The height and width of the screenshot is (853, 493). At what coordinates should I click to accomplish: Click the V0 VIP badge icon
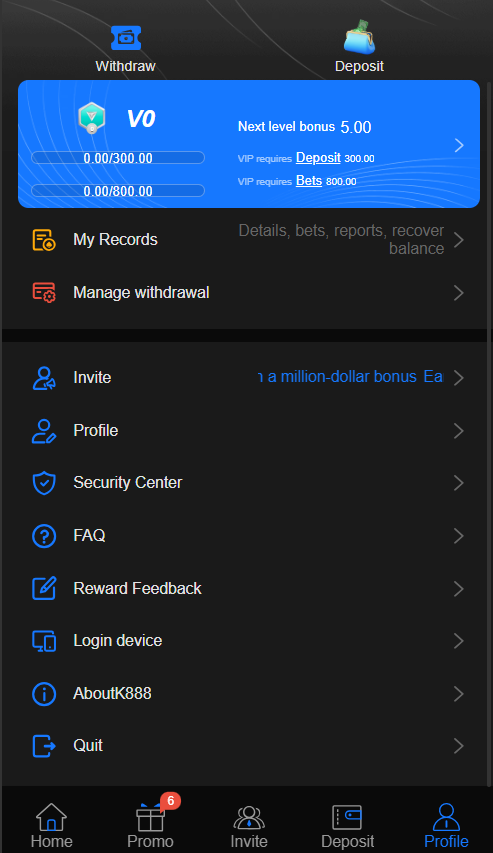pos(91,118)
